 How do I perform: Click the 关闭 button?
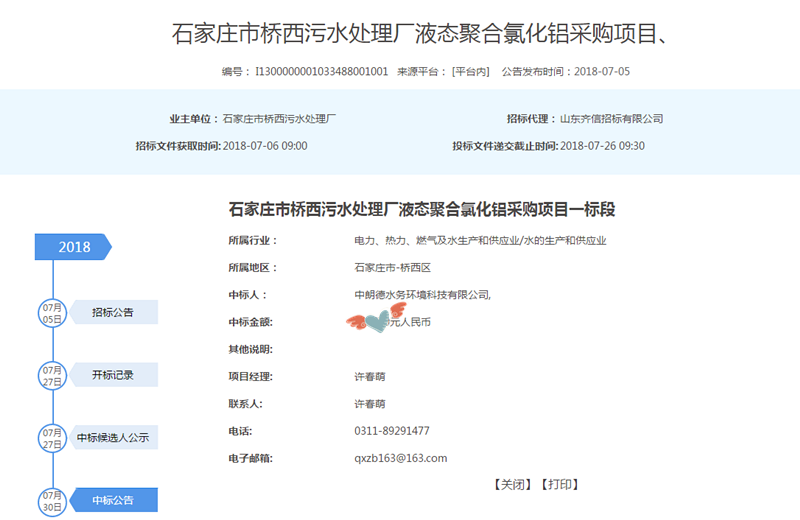[511, 484]
